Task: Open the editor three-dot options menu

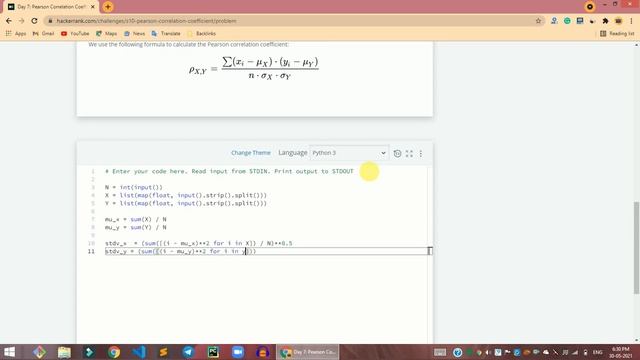Action: coord(421,153)
